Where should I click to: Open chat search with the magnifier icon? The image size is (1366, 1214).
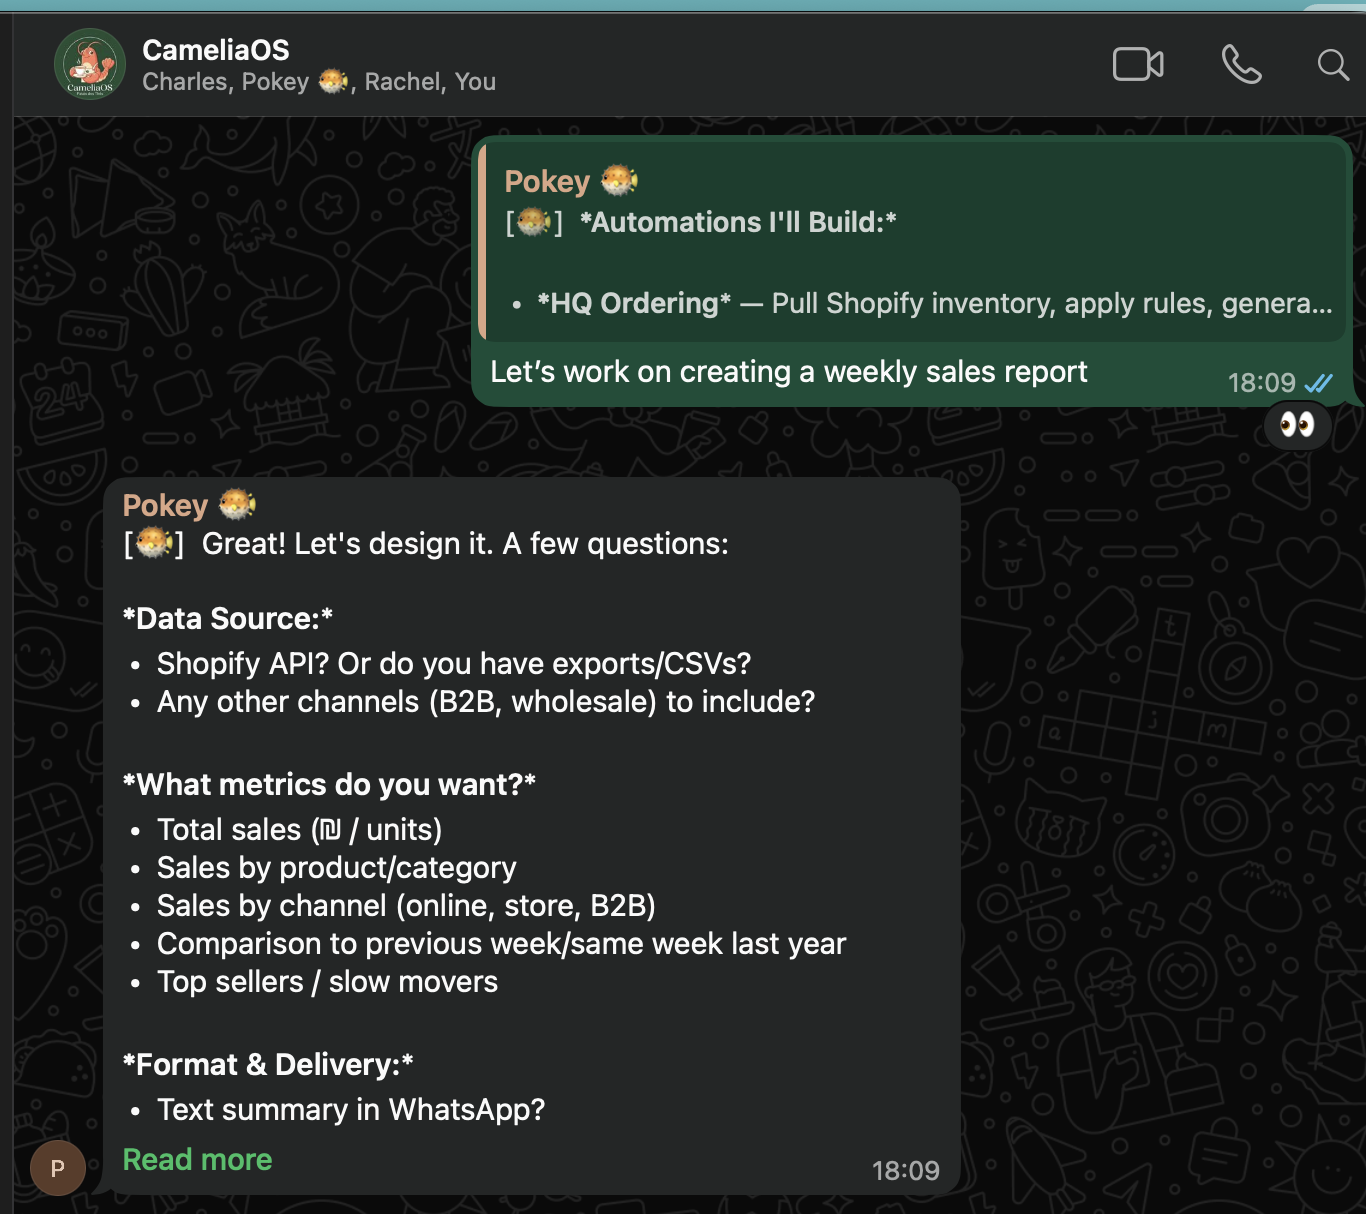[1332, 65]
